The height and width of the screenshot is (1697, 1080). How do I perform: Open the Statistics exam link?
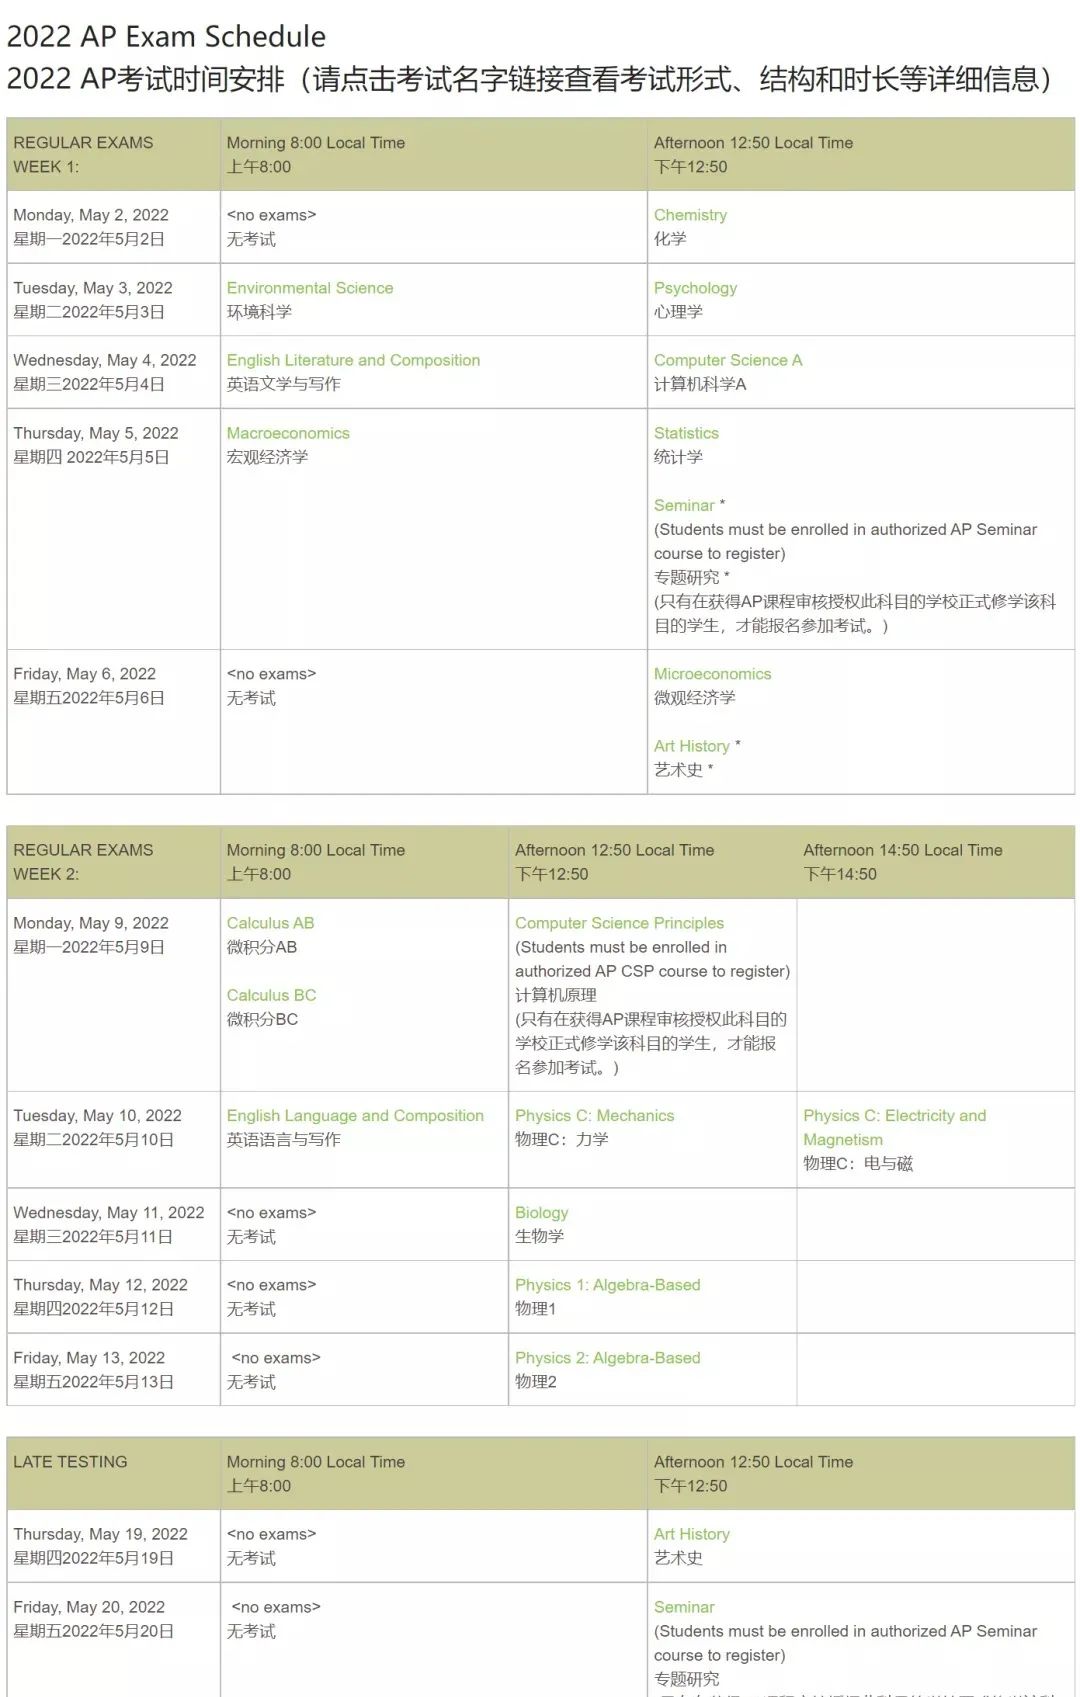coord(686,433)
